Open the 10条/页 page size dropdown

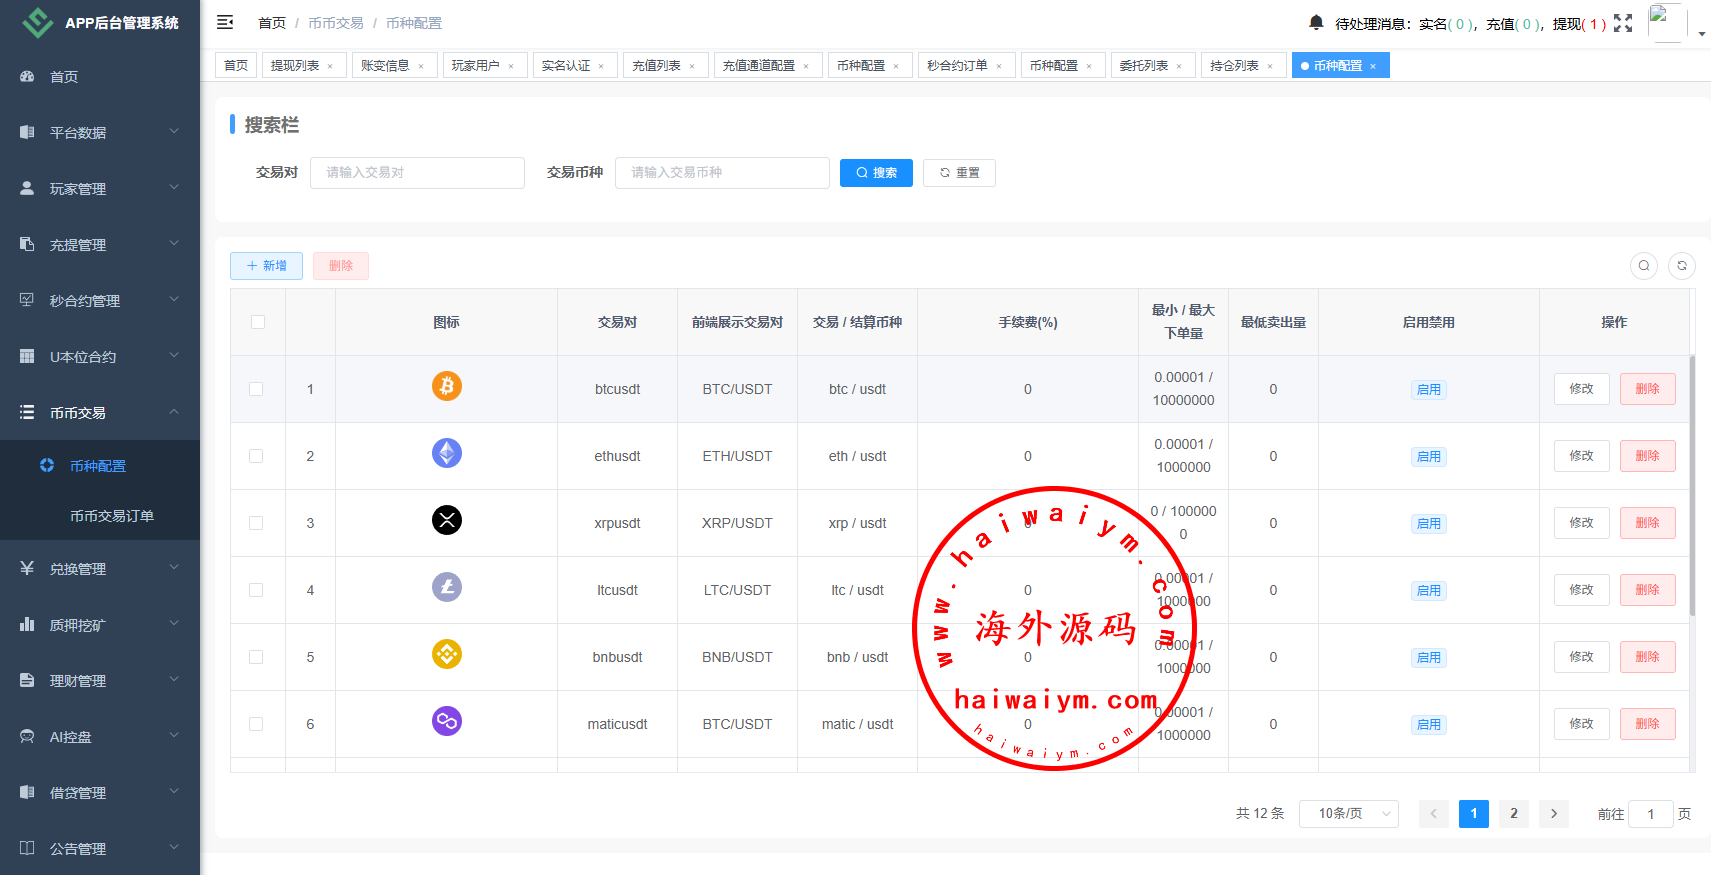[1348, 814]
